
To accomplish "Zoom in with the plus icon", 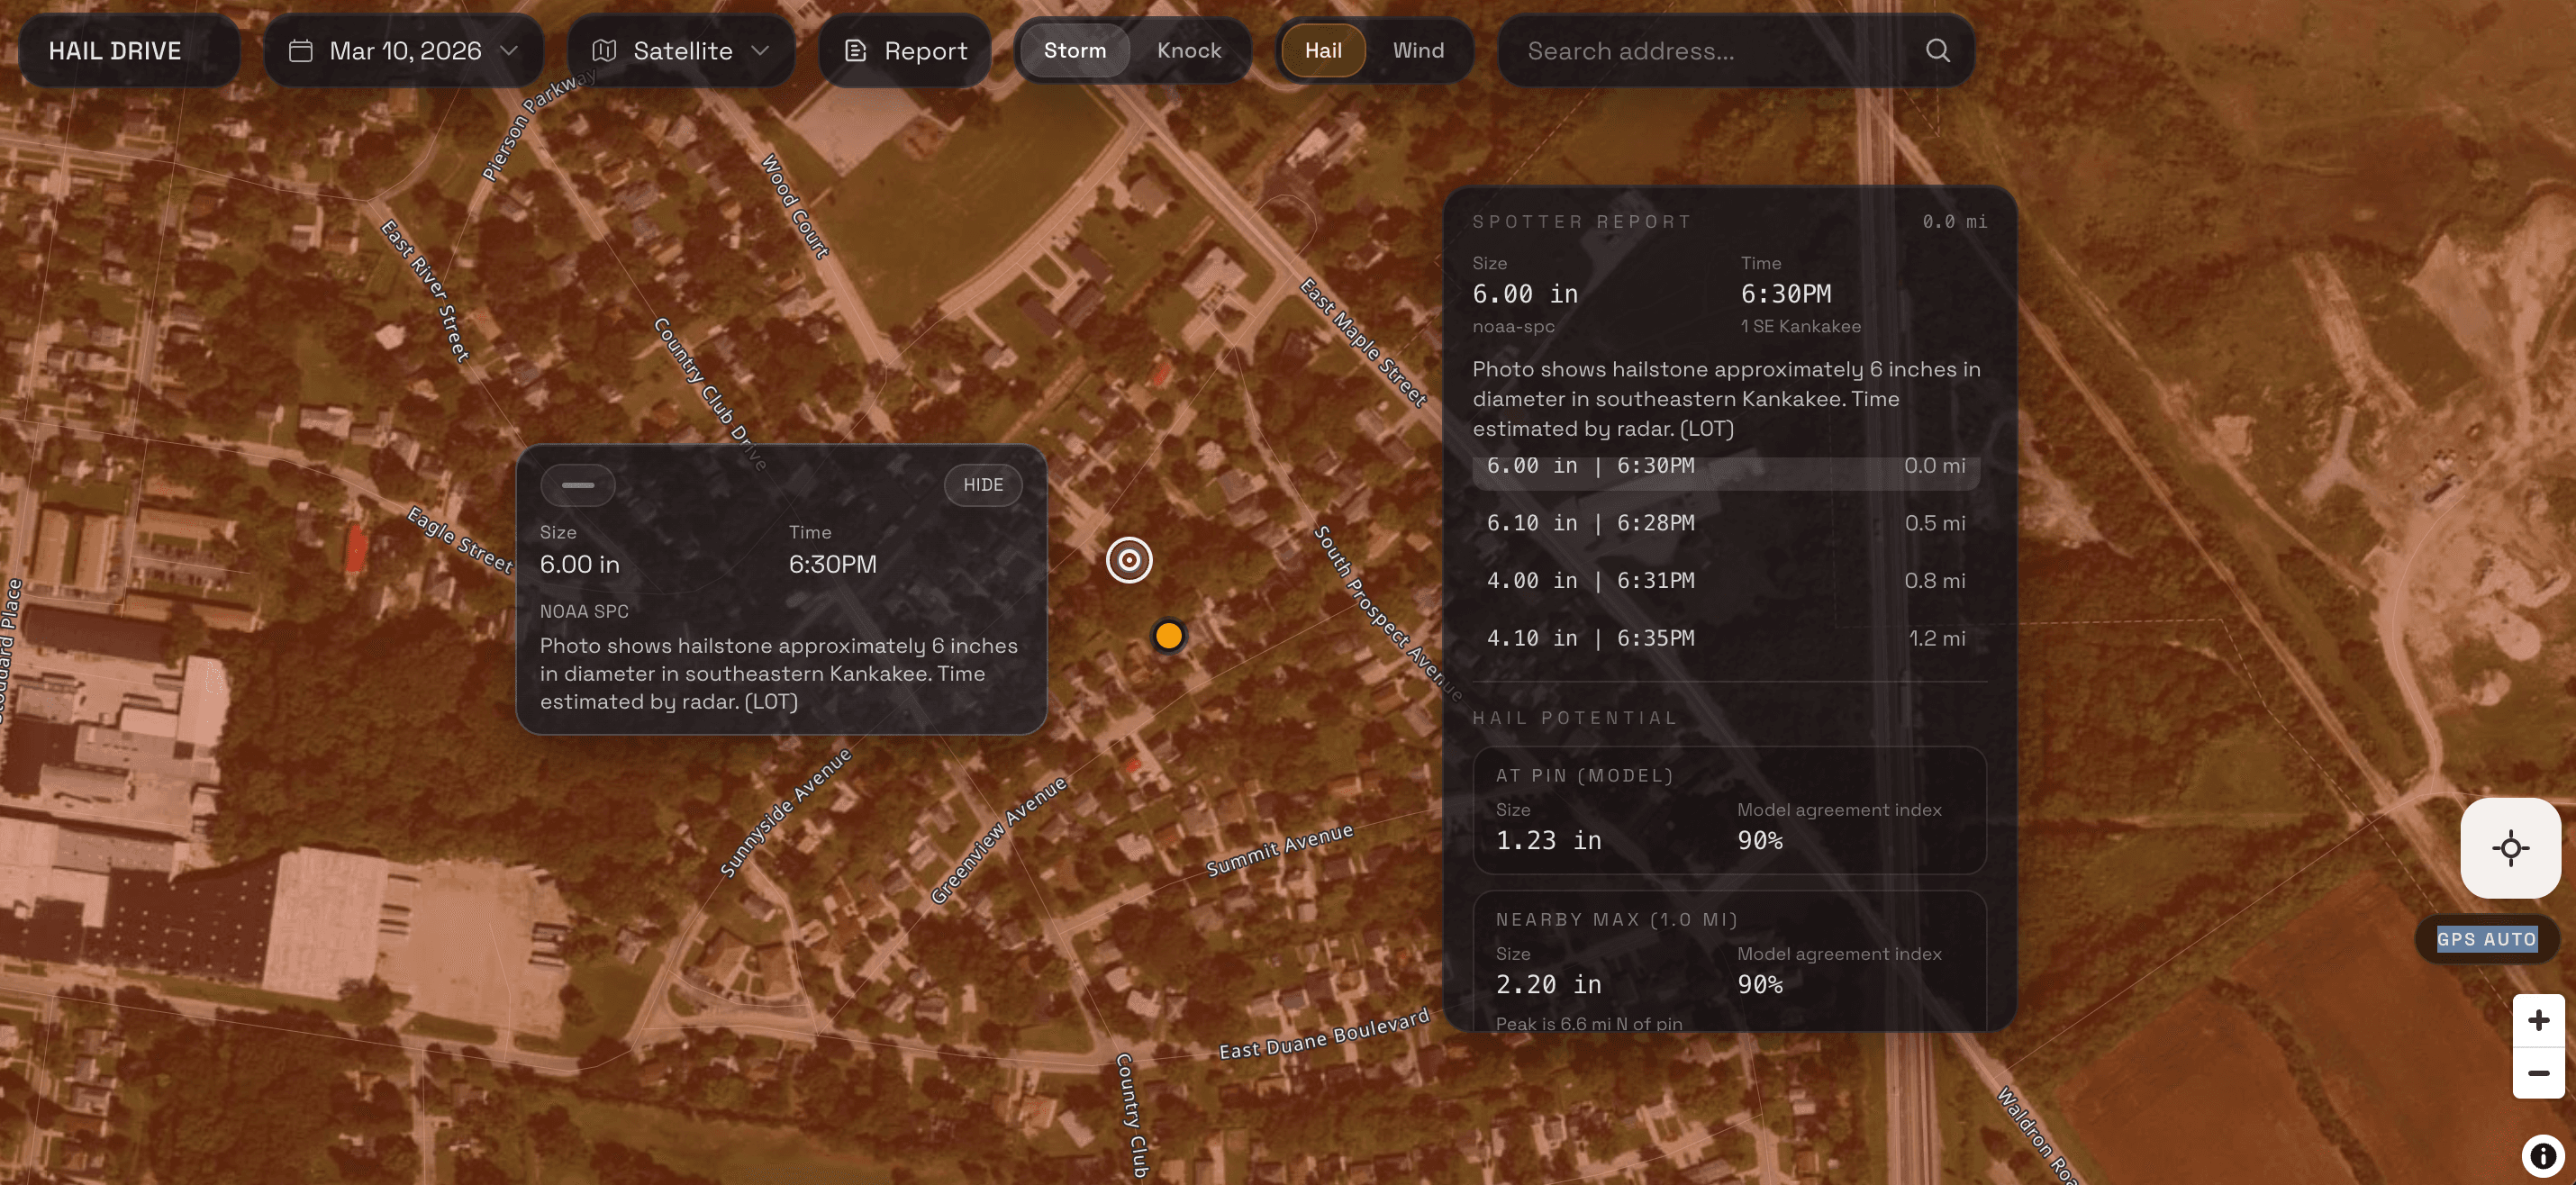I will [2538, 1020].
